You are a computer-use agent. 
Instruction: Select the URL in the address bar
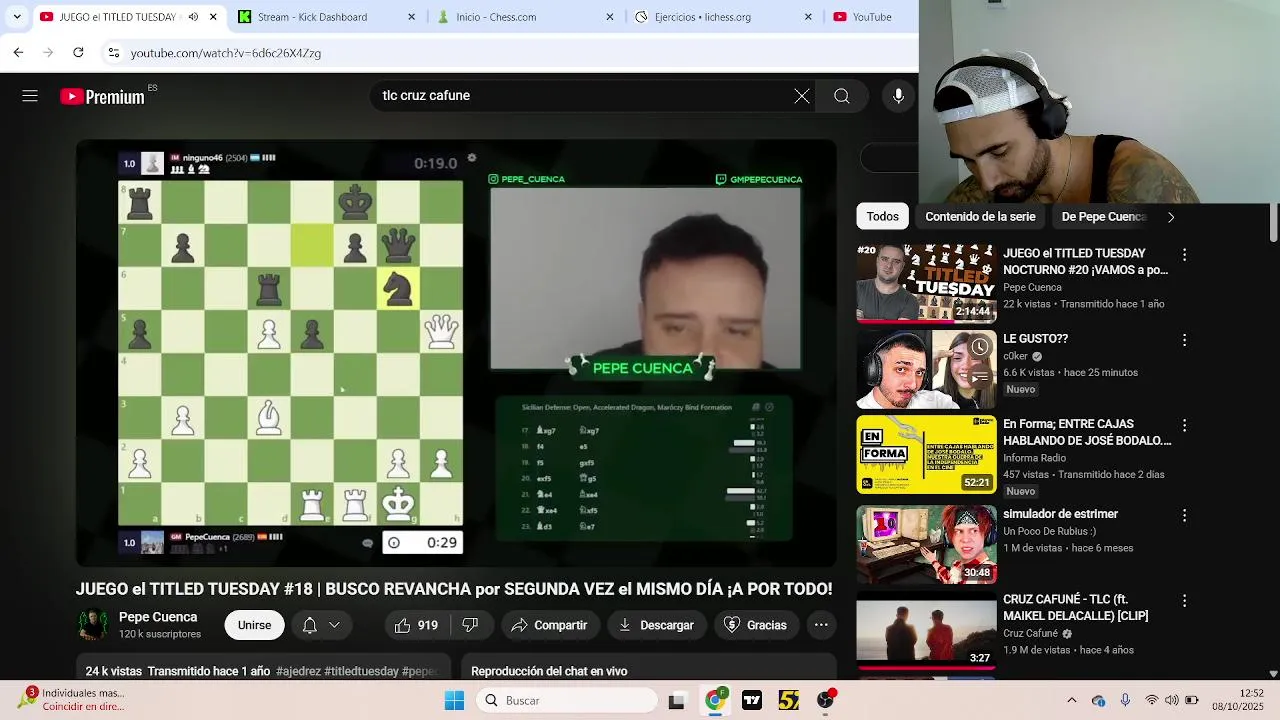226,53
